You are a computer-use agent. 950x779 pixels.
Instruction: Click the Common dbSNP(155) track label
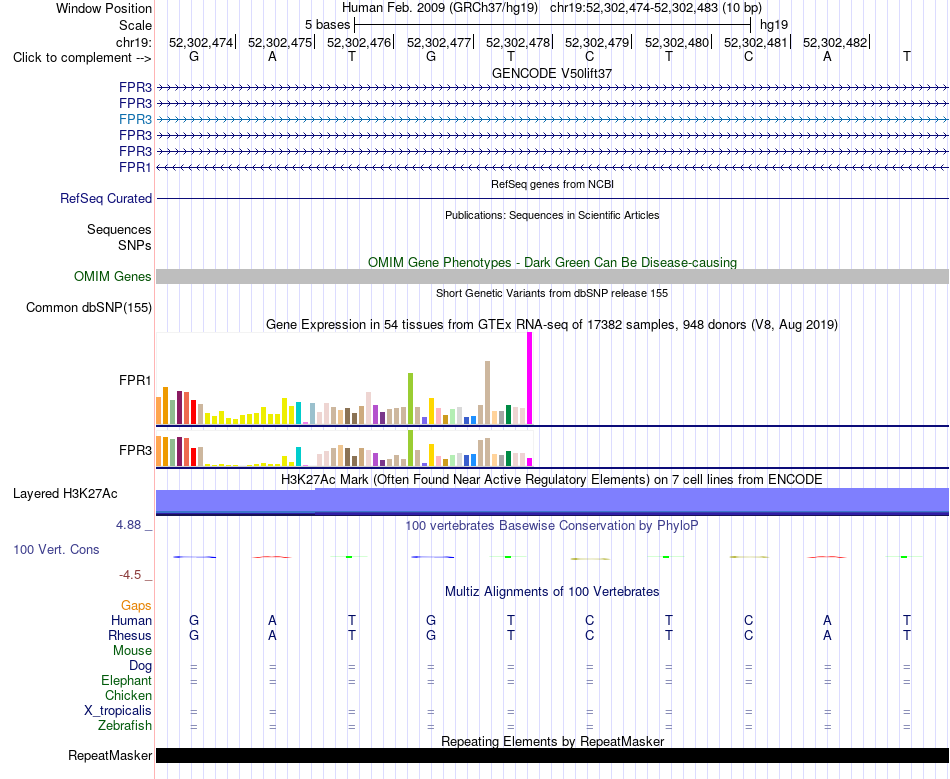(89, 308)
